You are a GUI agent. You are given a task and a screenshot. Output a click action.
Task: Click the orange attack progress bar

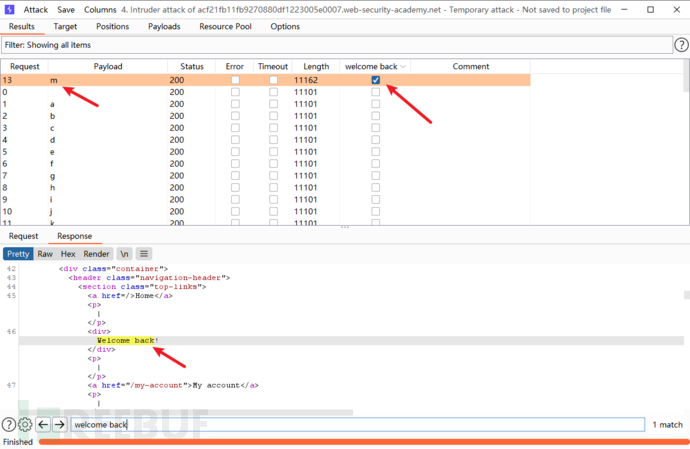pyautogui.click(x=363, y=442)
